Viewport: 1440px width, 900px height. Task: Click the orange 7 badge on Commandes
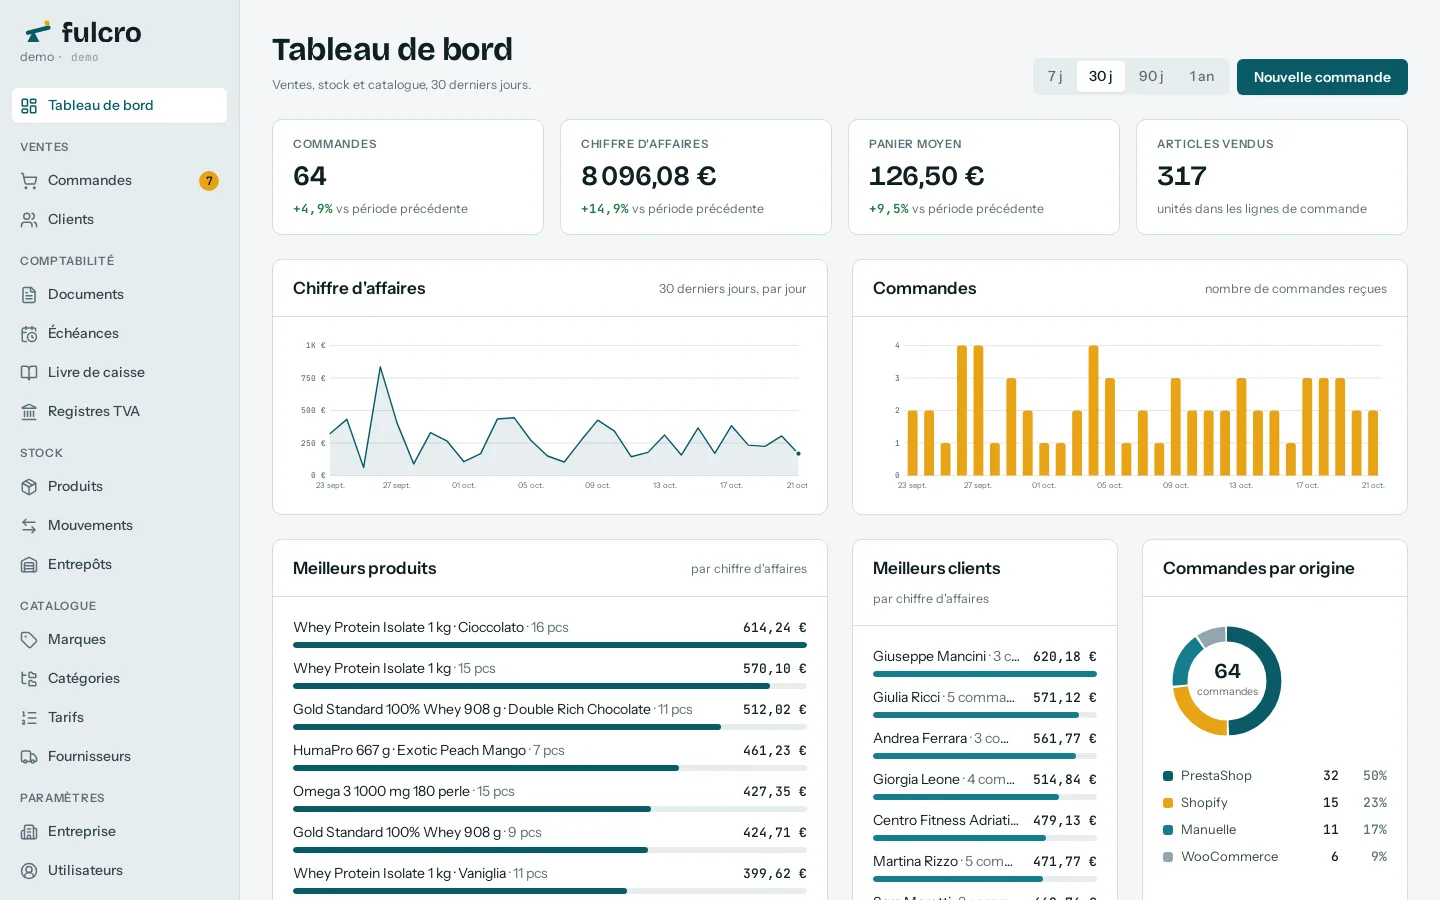pos(209,181)
